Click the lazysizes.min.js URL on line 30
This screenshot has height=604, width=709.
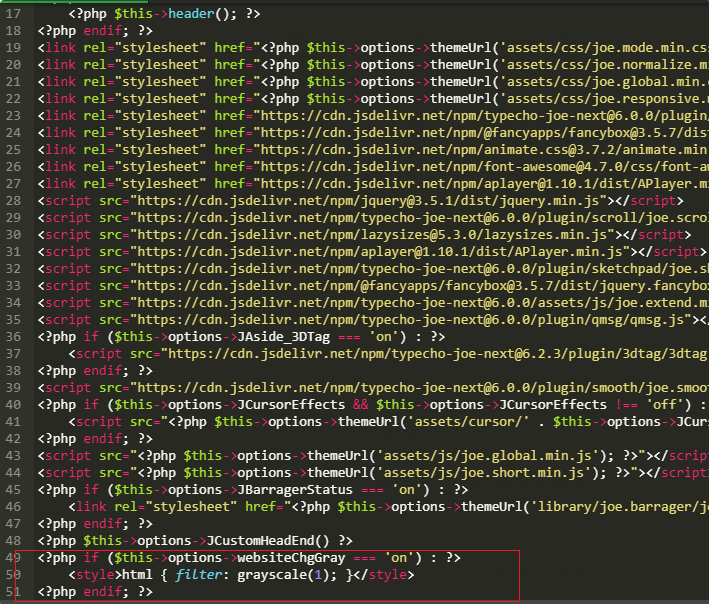[372, 235]
